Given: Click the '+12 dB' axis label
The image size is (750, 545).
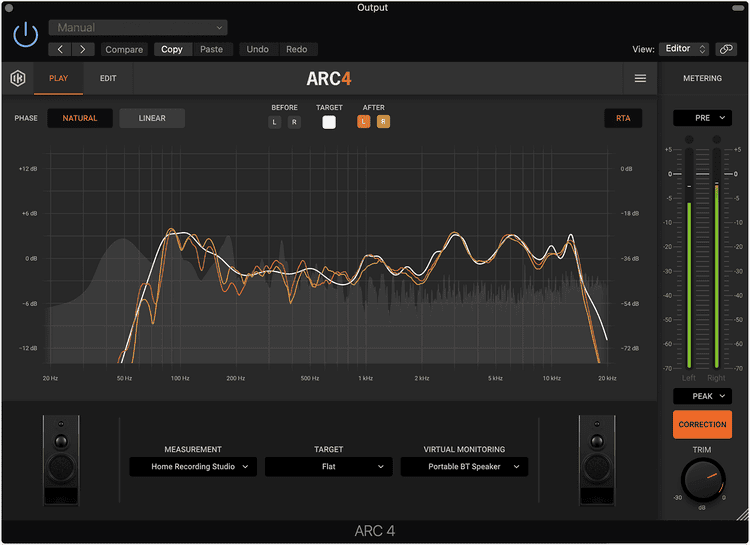Looking at the screenshot, I should tap(28, 169).
